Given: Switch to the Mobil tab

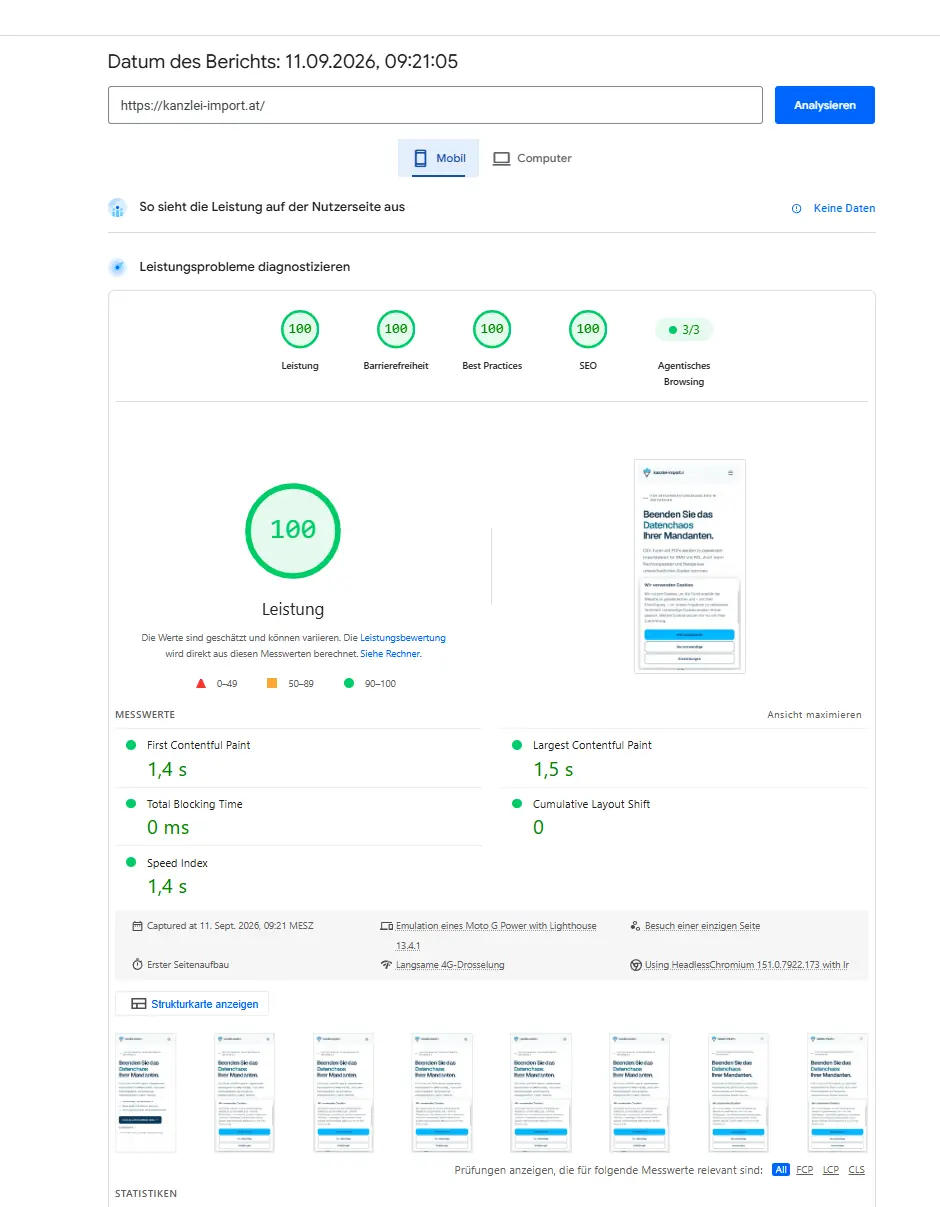Looking at the screenshot, I should [438, 158].
